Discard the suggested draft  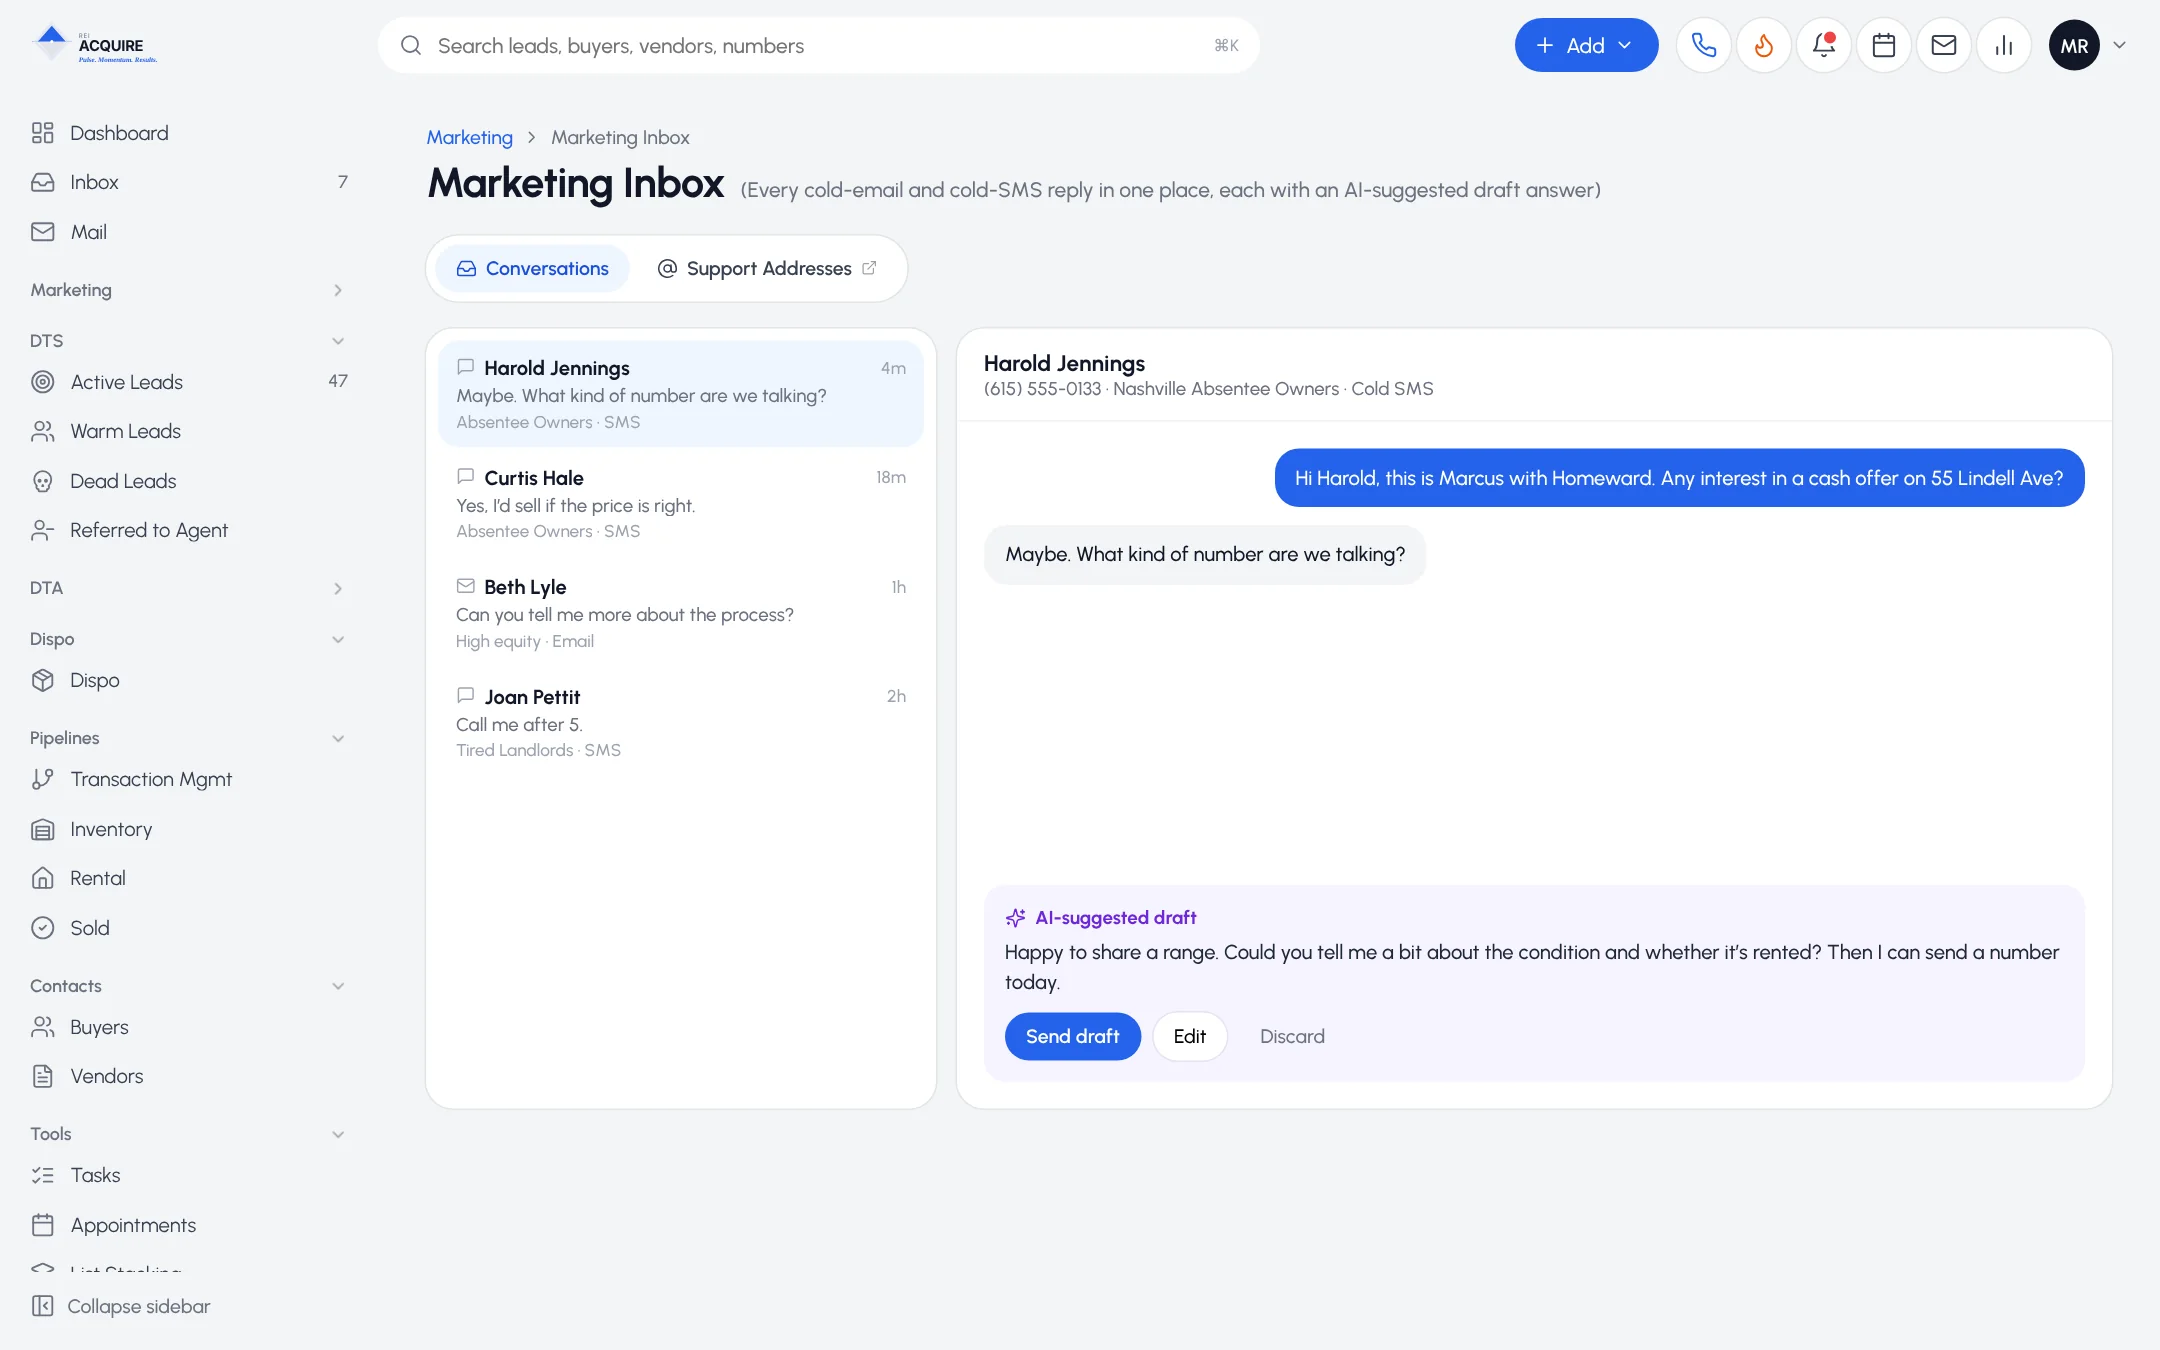[x=1292, y=1036]
